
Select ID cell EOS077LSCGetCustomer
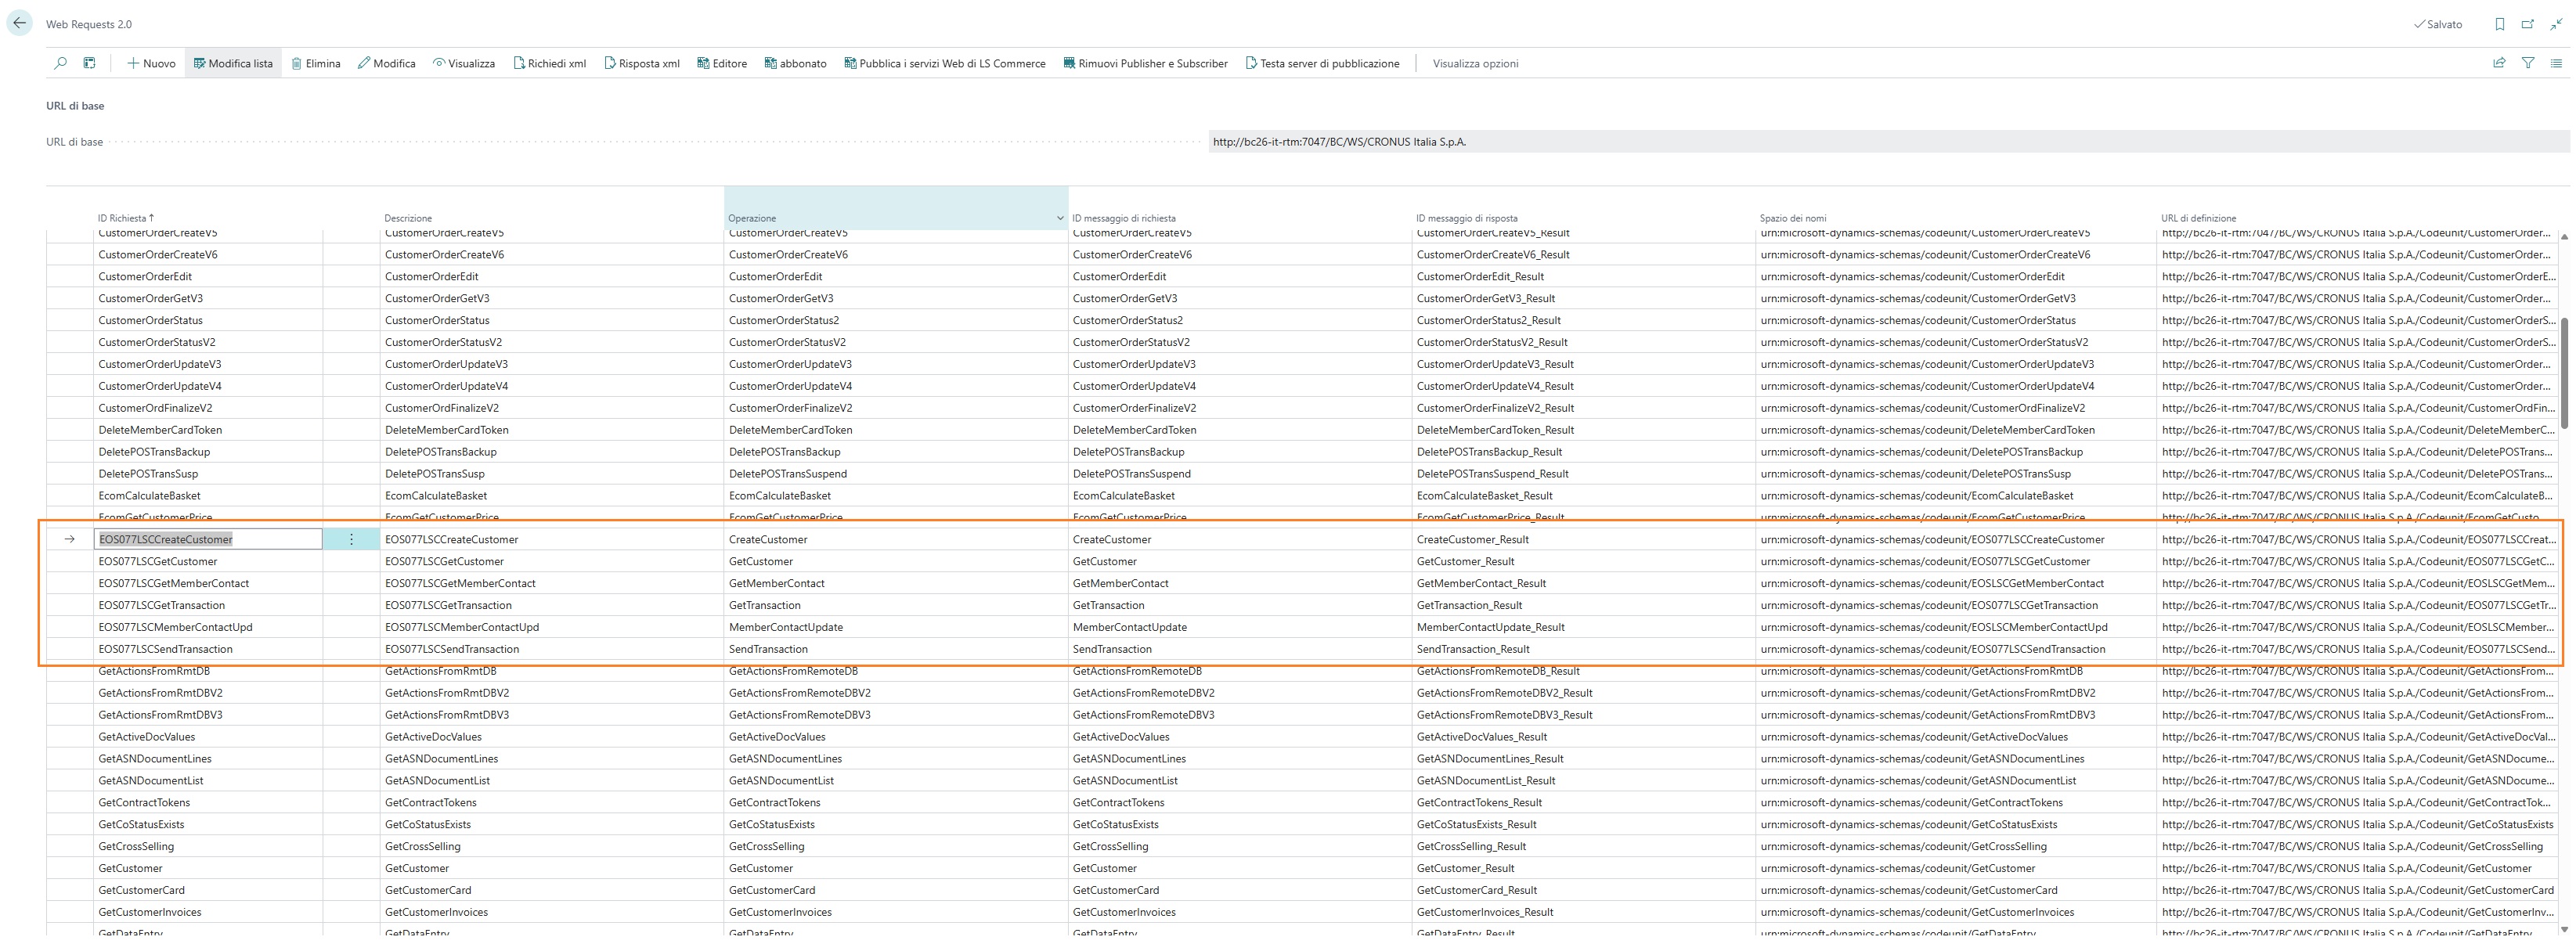click(x=208, y=561)
